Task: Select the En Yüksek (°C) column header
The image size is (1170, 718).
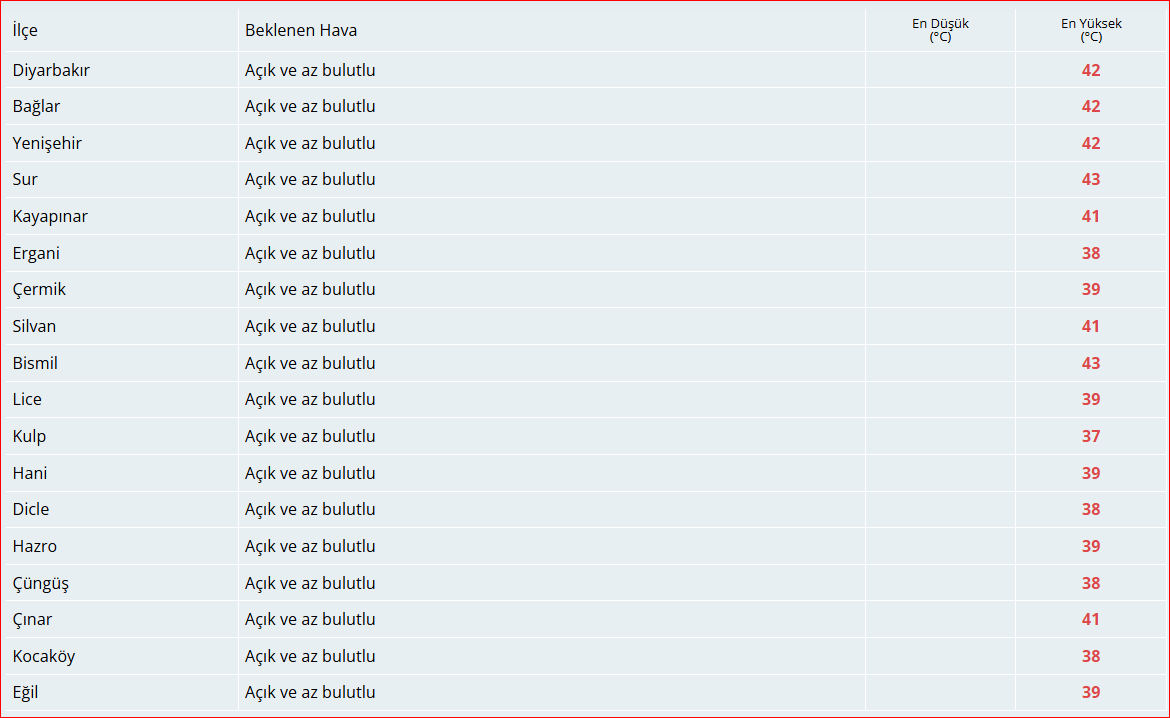Action: tap(1090, 30)
